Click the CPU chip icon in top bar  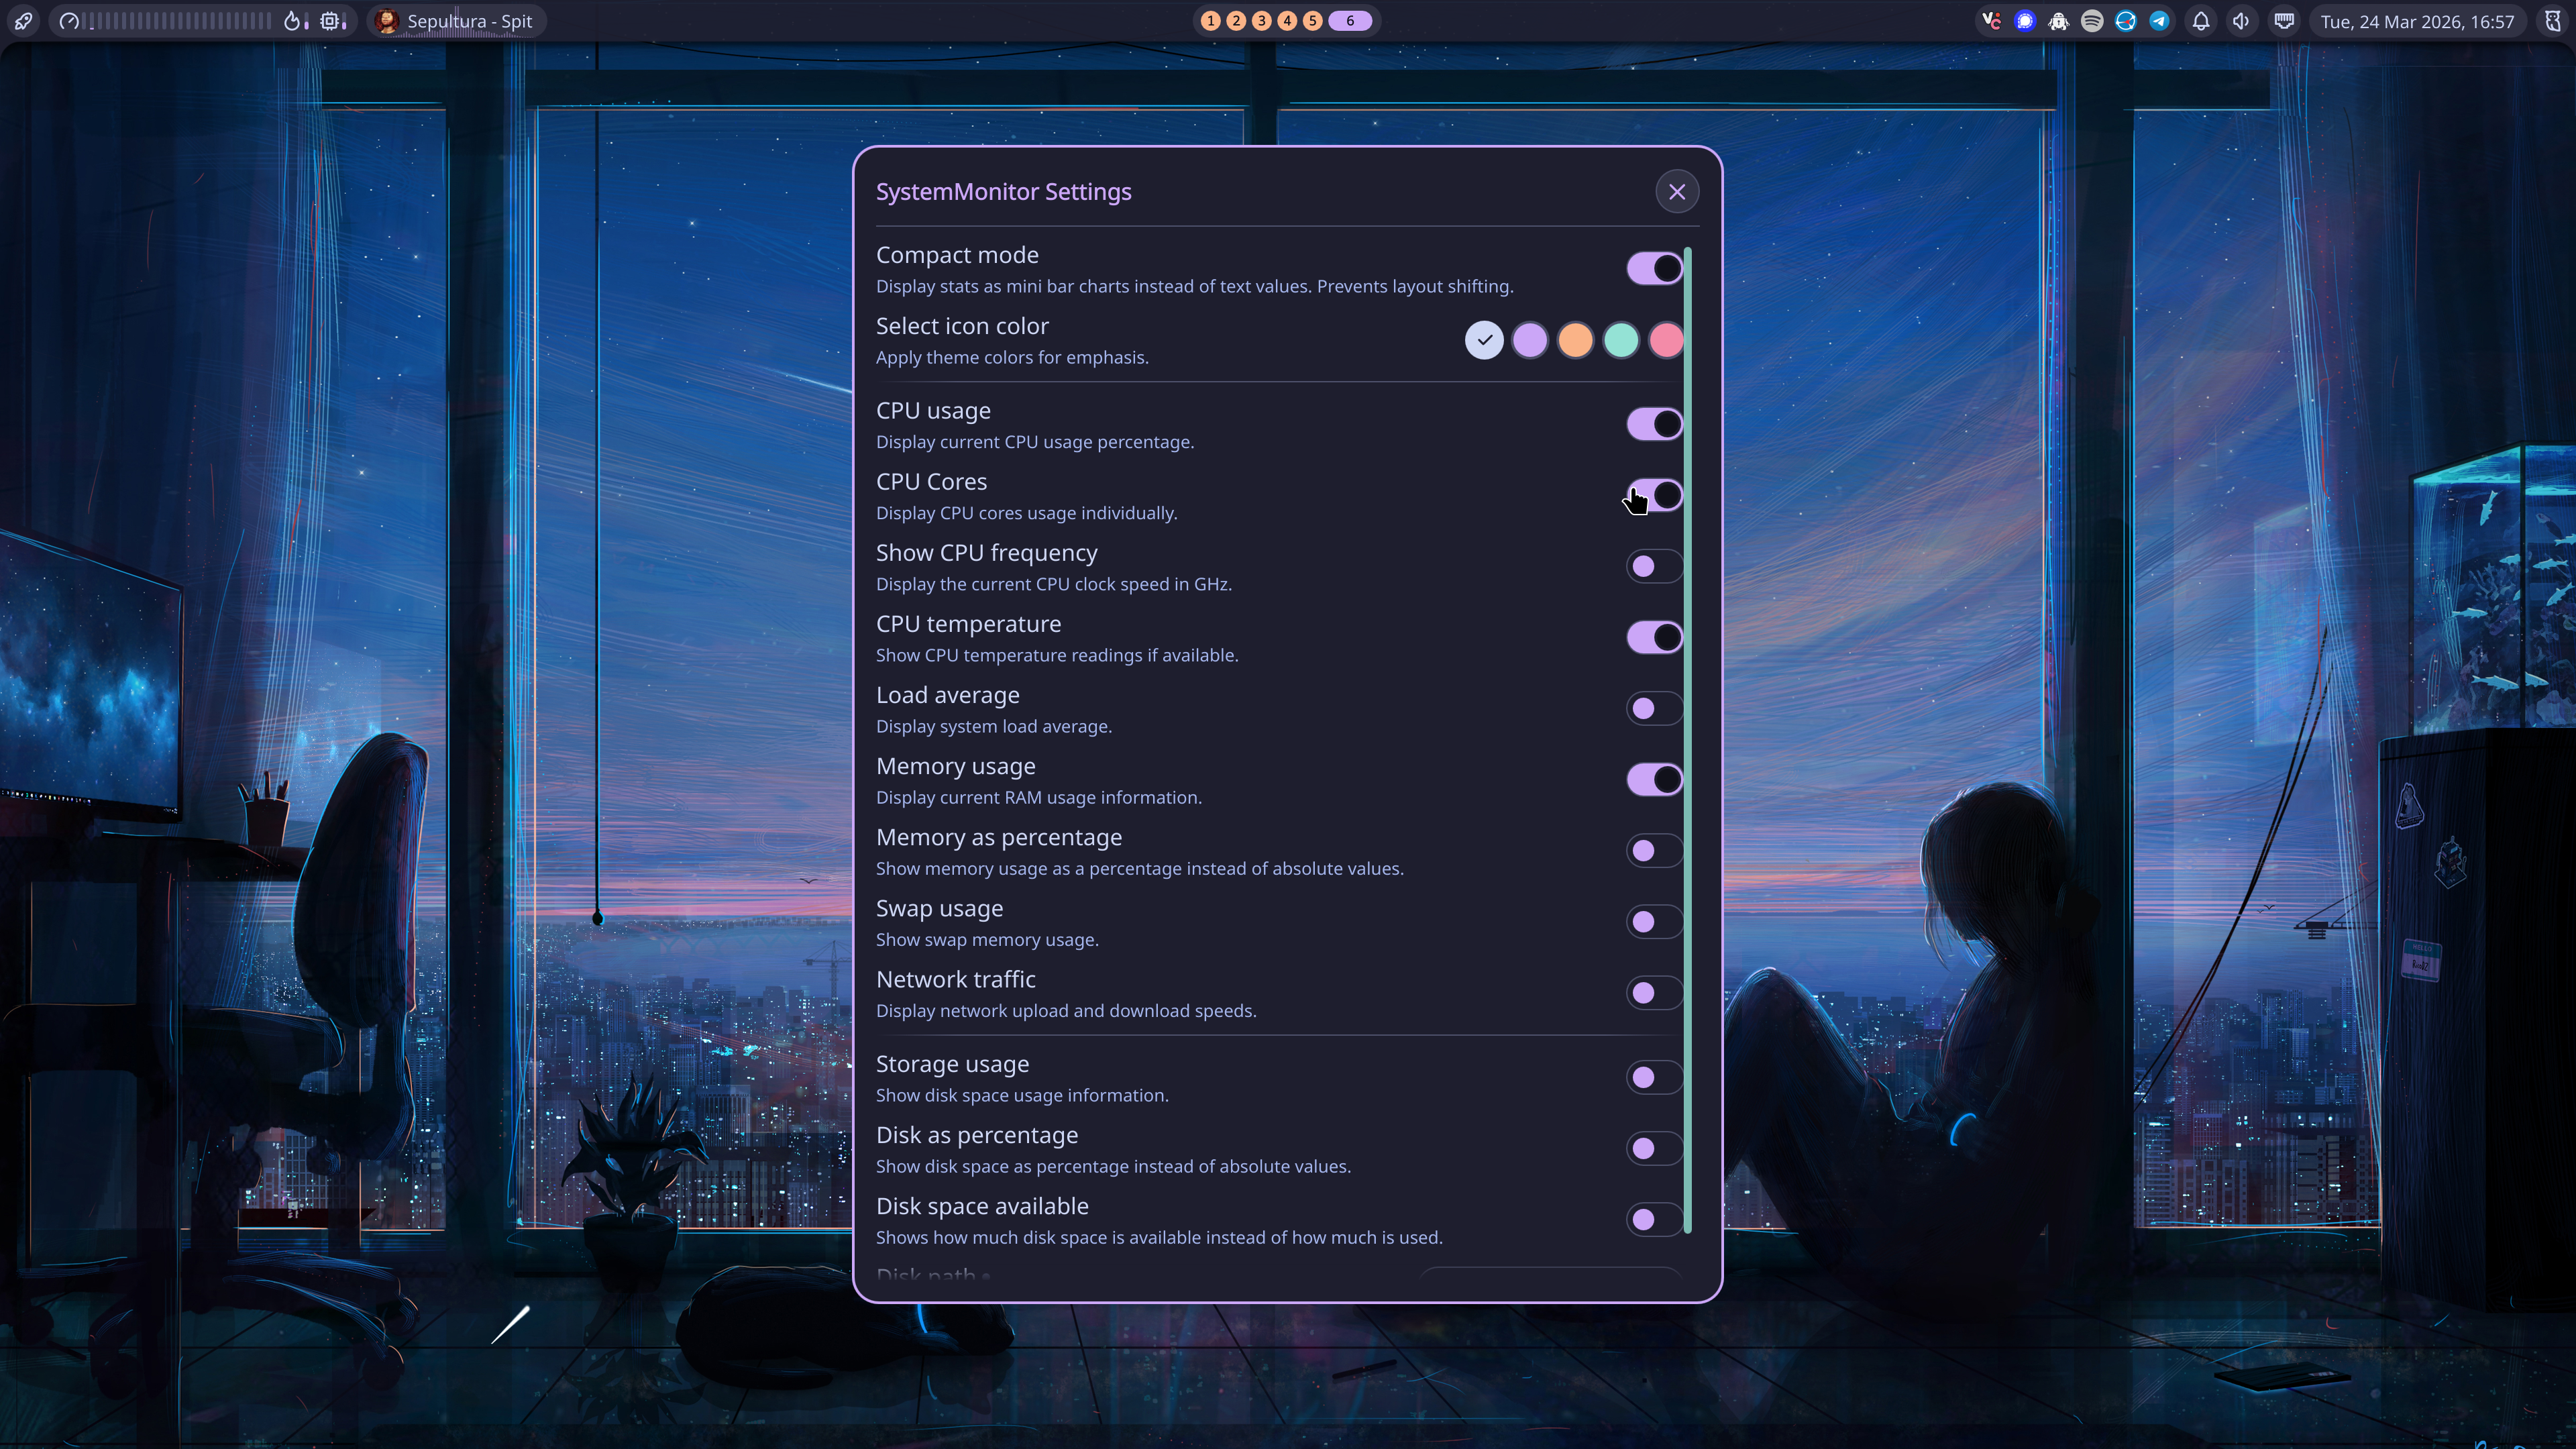pyautogui.click(x=330, y=20)
